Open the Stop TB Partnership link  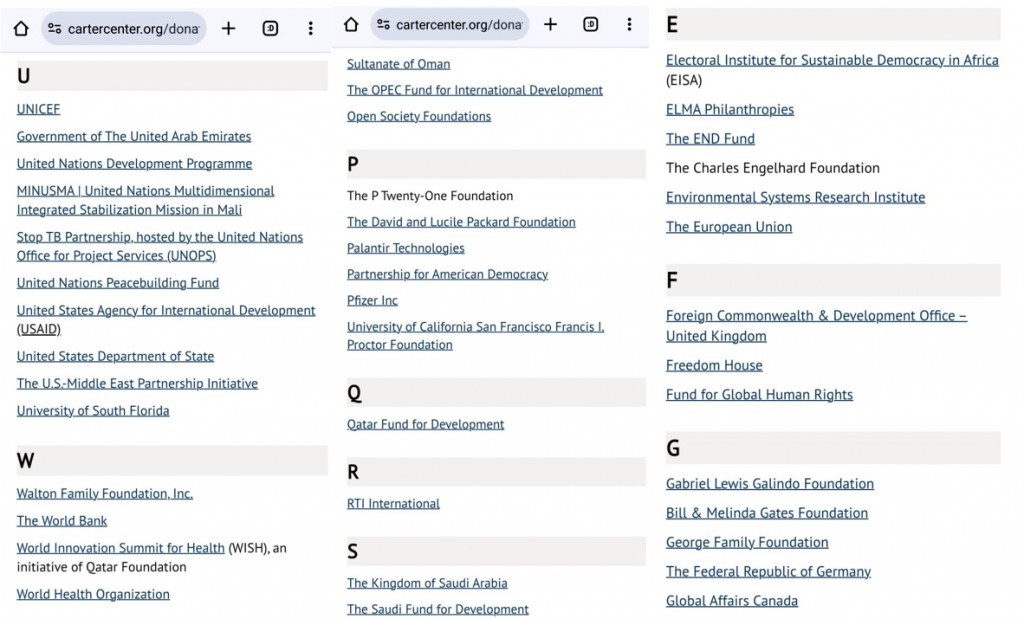tap(160, 246)
